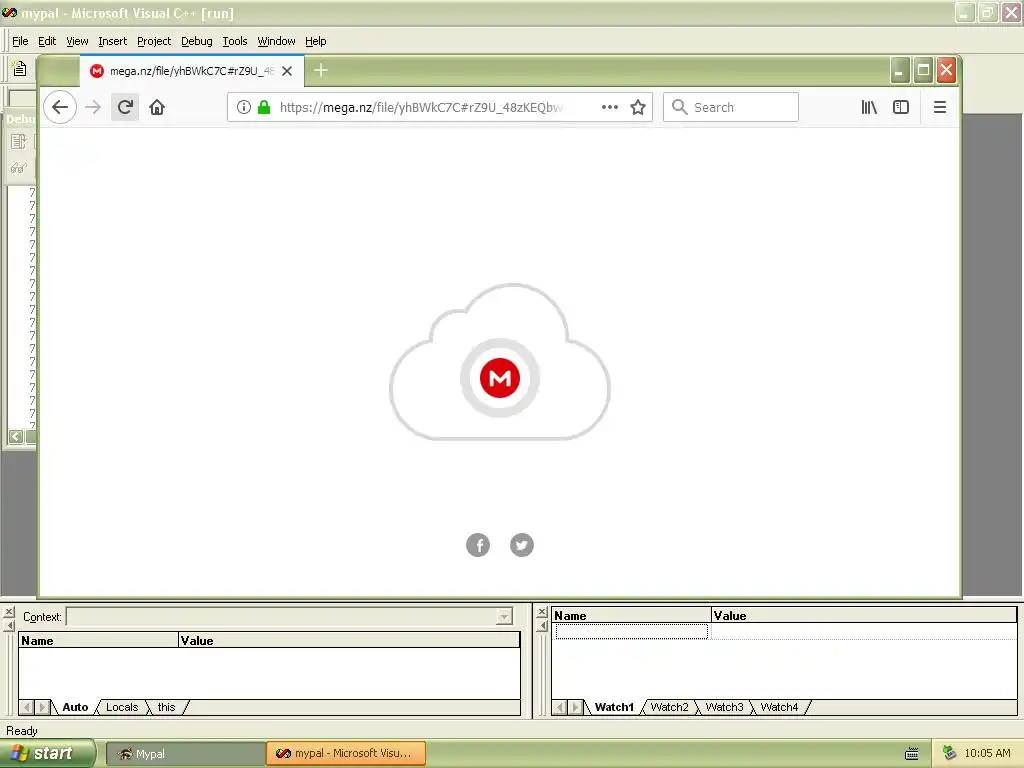Click the Watch window Value column header
Screen dimensions: 1024x768
863,615
